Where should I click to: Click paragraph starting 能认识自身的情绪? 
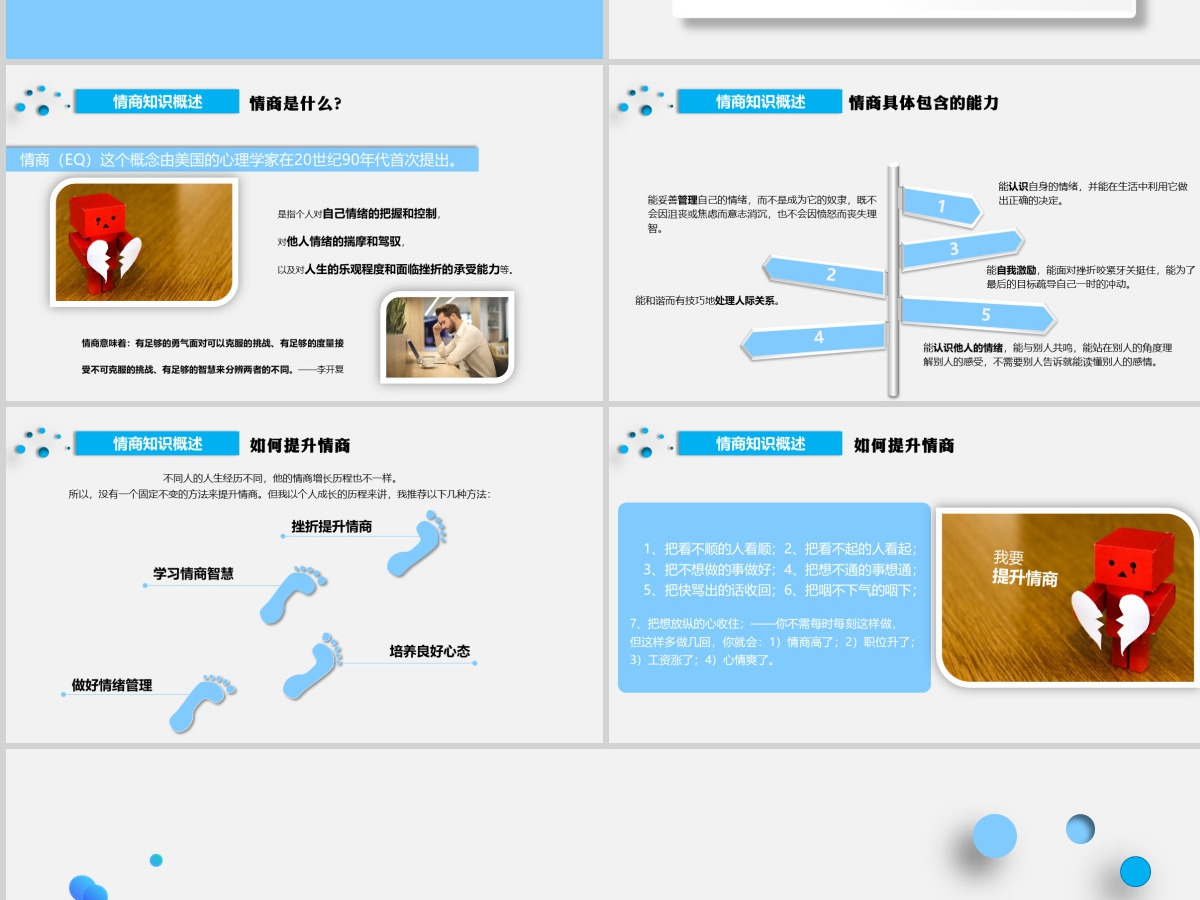coord(1093,193)
